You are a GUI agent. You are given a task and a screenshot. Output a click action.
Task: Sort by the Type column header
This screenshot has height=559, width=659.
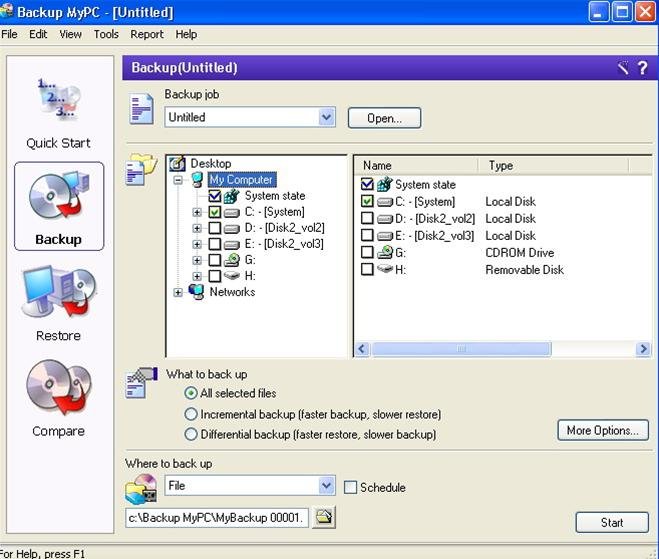(554, 166)
